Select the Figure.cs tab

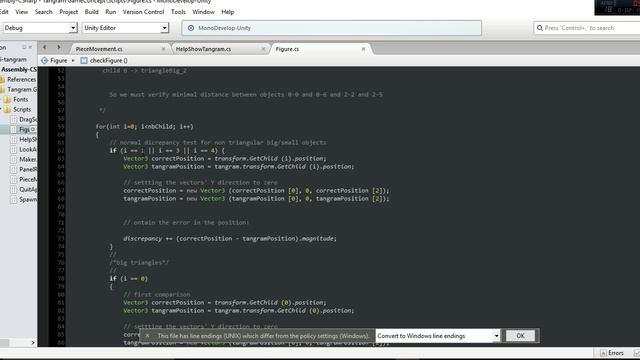coord(287,49)
